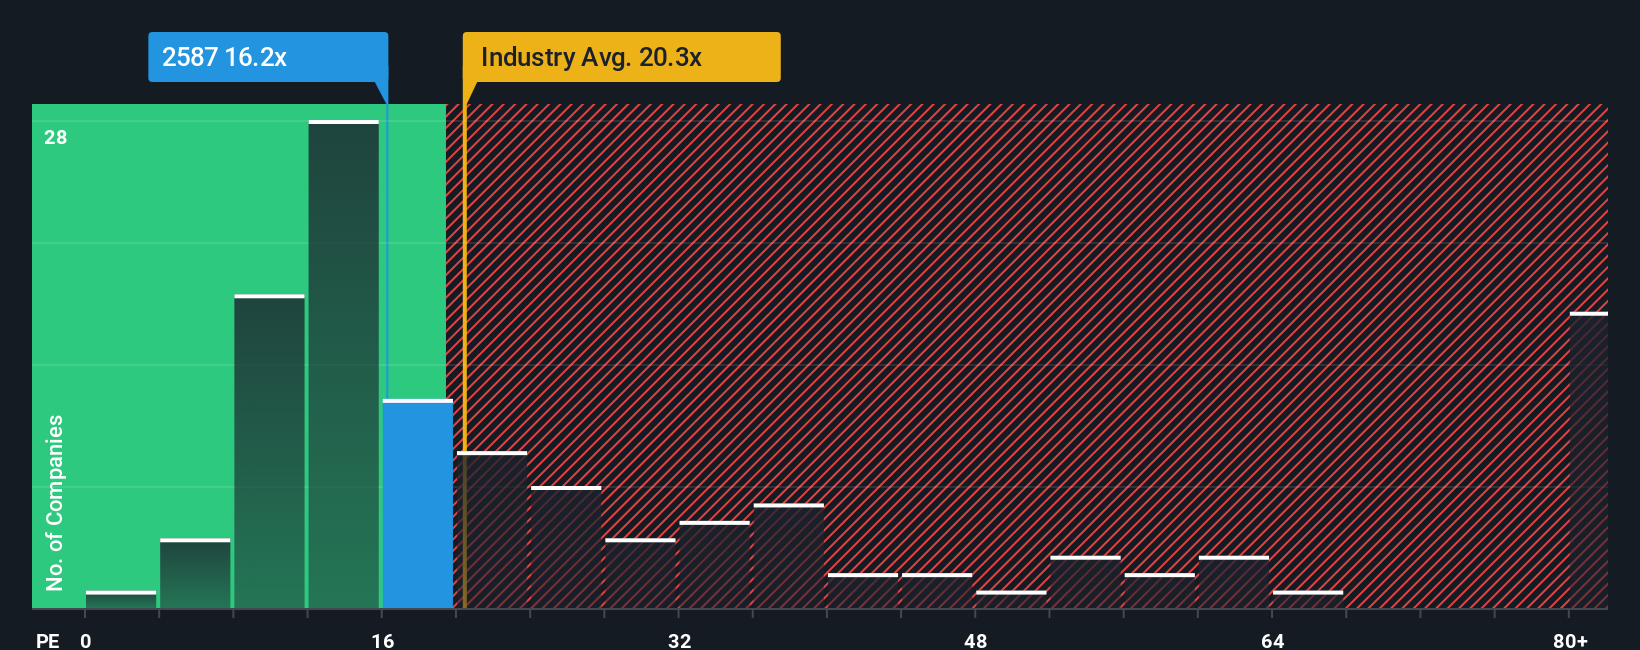Click the blue '2587 16.2x' label
Viewport: 1640px width, 650px height.
coord(268,57)
